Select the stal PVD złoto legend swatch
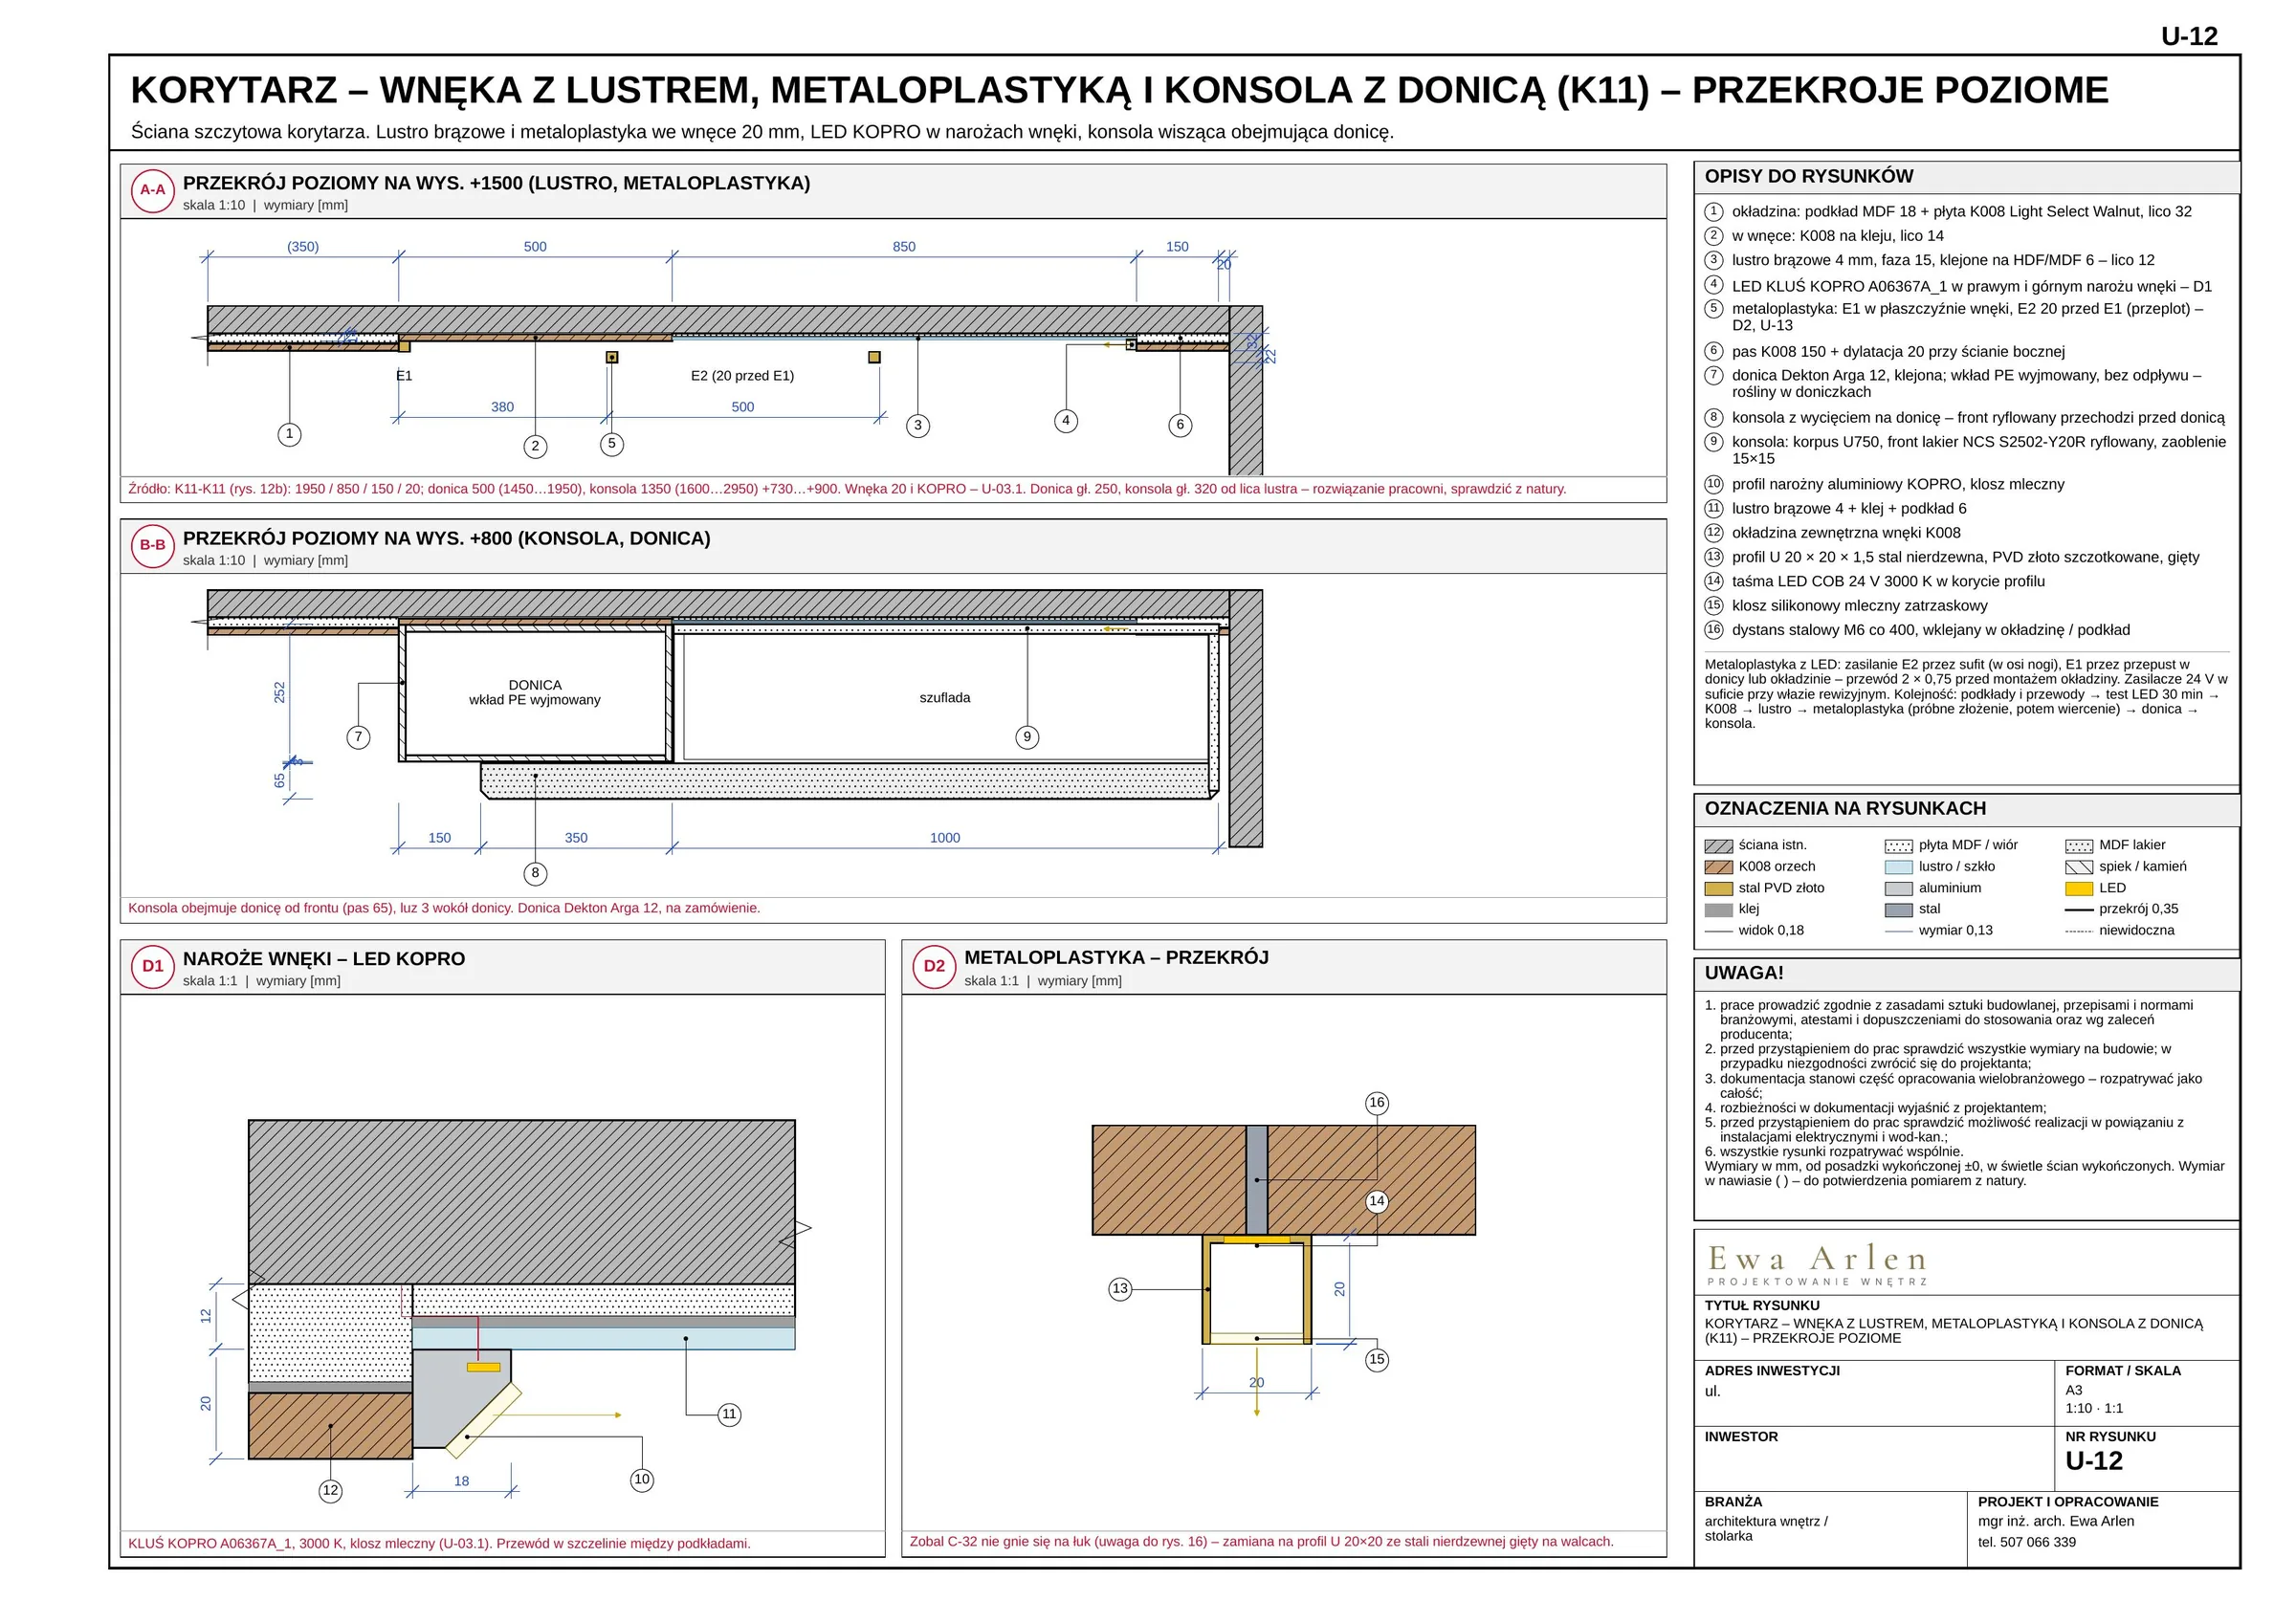The height and width of the screenshot is (1623, 2296). coord(1718,889)
